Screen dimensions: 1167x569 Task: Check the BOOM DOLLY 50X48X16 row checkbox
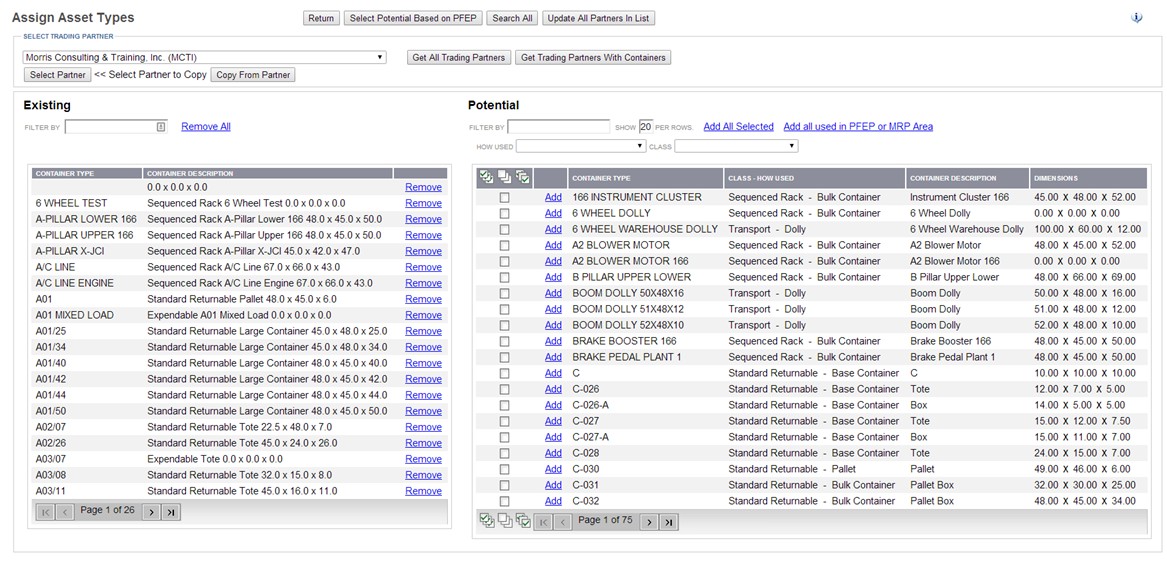point(505,294)
